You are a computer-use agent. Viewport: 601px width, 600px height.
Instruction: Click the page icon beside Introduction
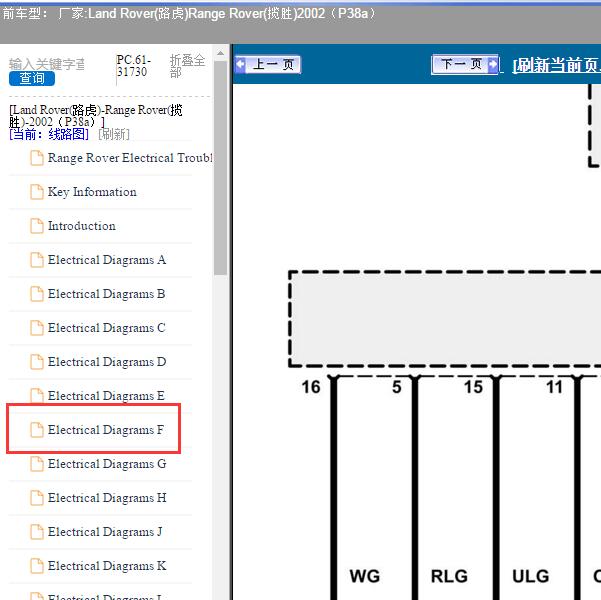pos(37,226)
